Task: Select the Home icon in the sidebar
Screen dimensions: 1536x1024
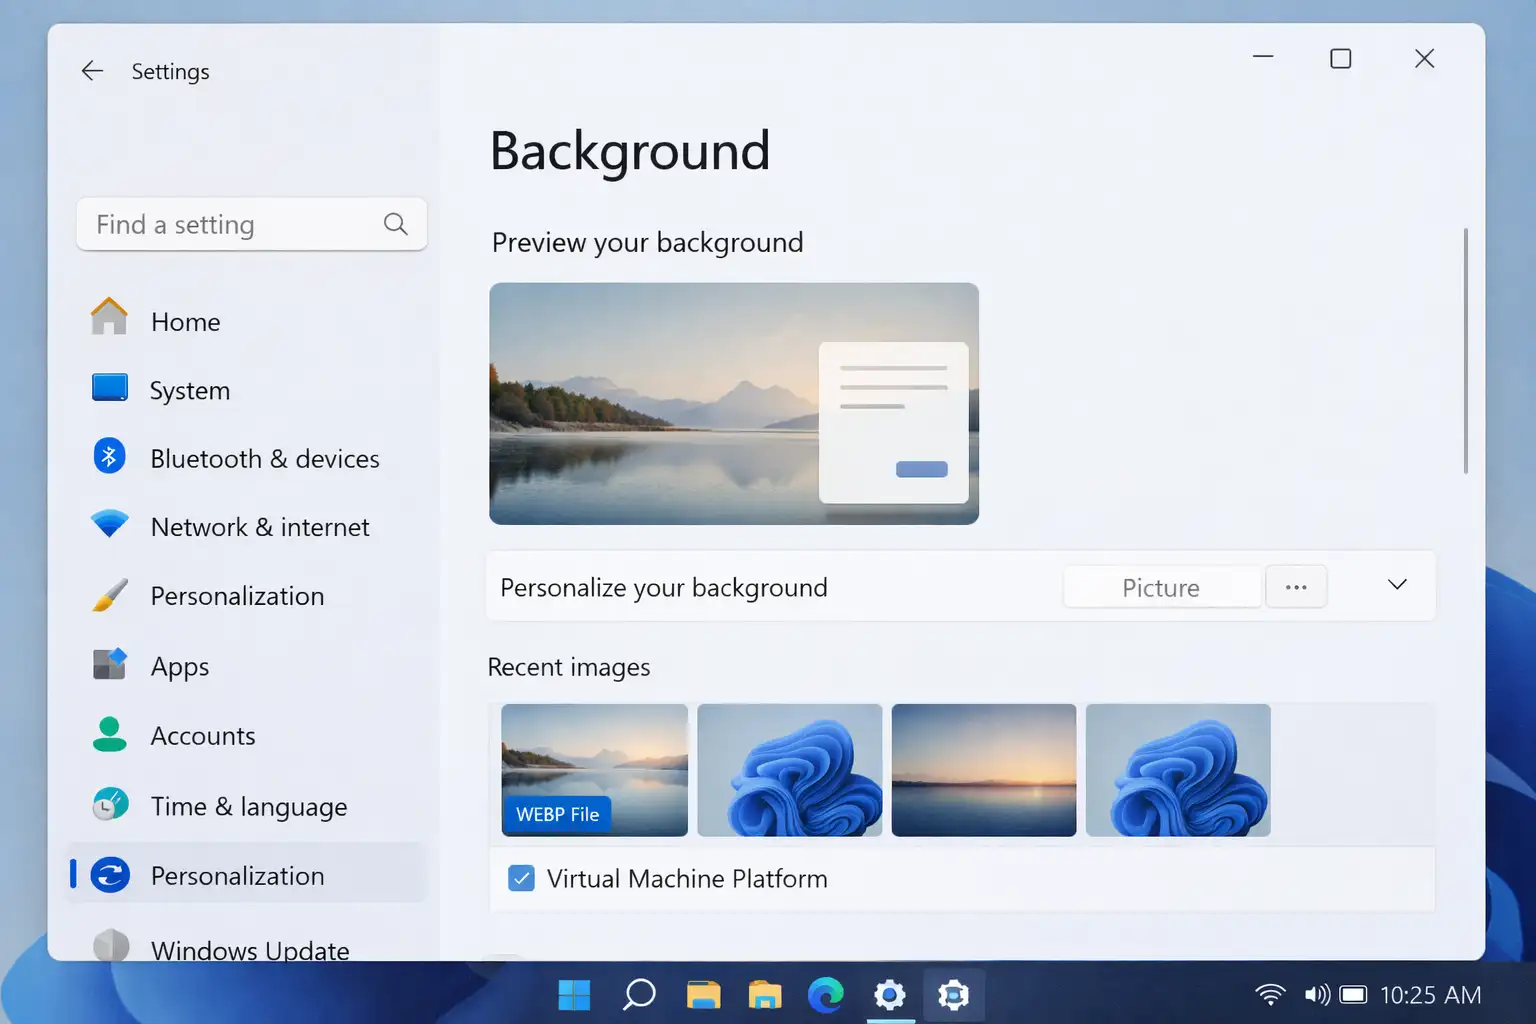Action: [107, 319]
